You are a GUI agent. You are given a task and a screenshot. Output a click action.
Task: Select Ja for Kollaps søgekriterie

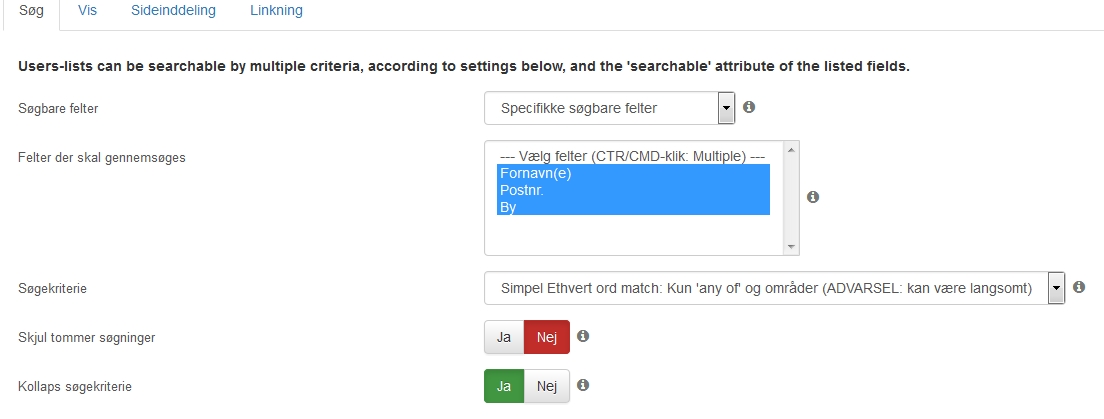[504, 386]
